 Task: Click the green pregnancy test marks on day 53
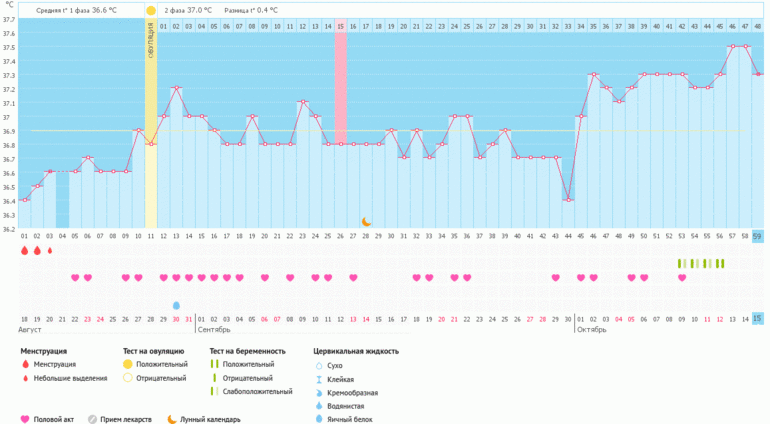click(x=682, y=263)
